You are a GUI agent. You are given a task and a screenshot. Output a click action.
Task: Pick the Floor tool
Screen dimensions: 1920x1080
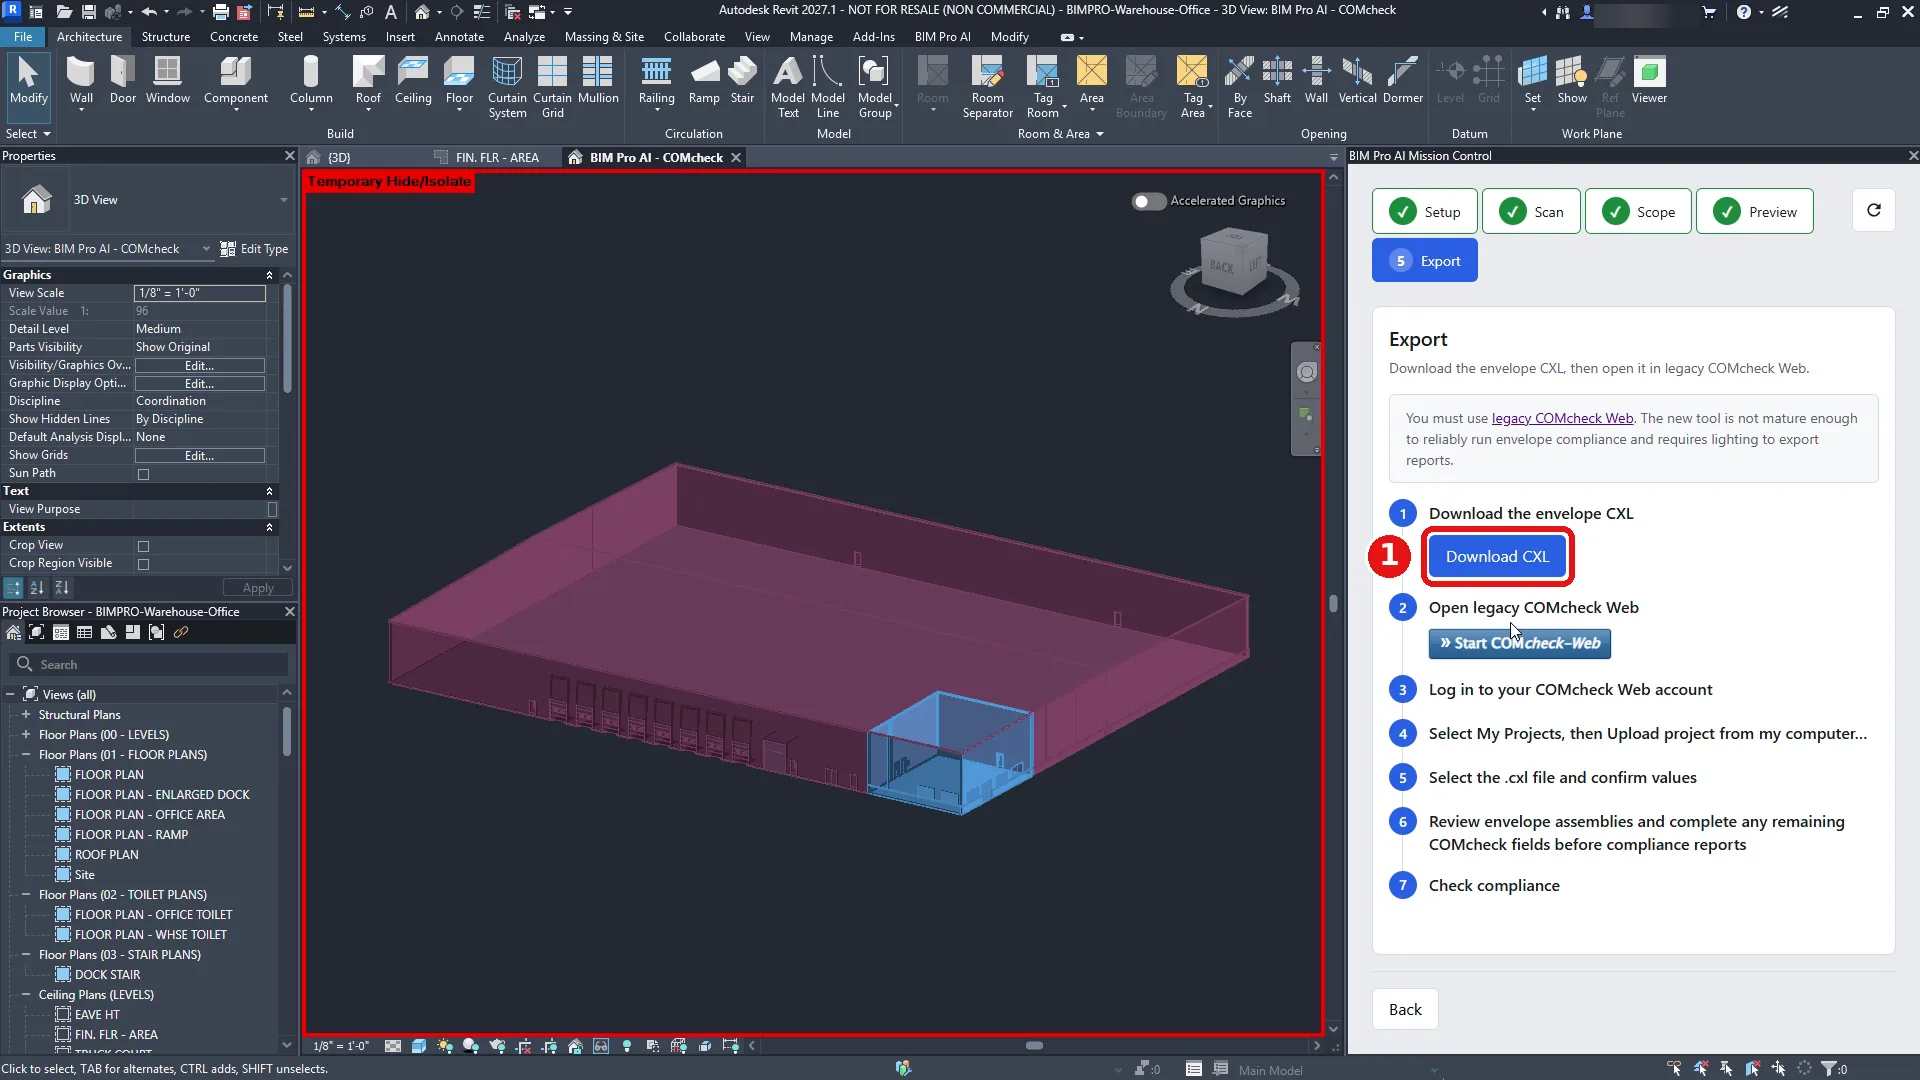point(459,80)
